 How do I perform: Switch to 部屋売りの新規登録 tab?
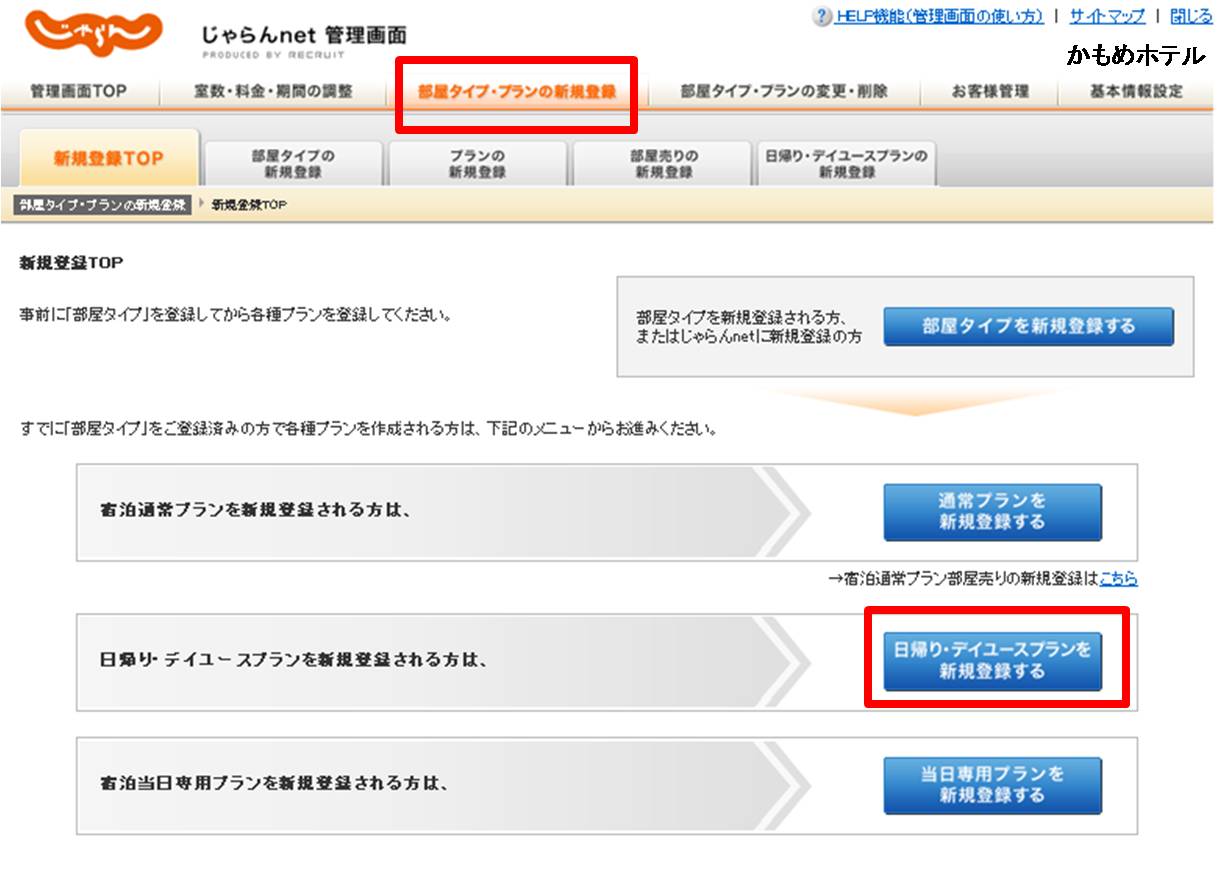click(663, 164)
